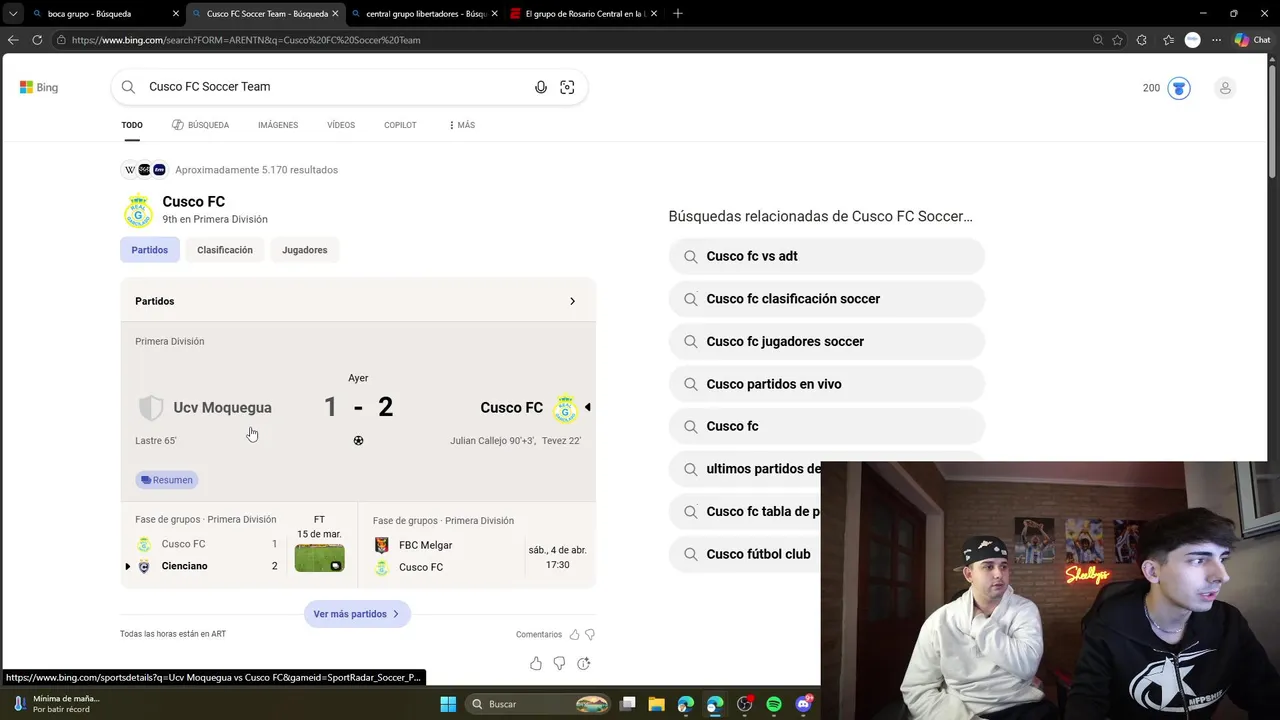Click the 'Cusco FC' heading title
The image size is (1280, 720).
[194, 202]
